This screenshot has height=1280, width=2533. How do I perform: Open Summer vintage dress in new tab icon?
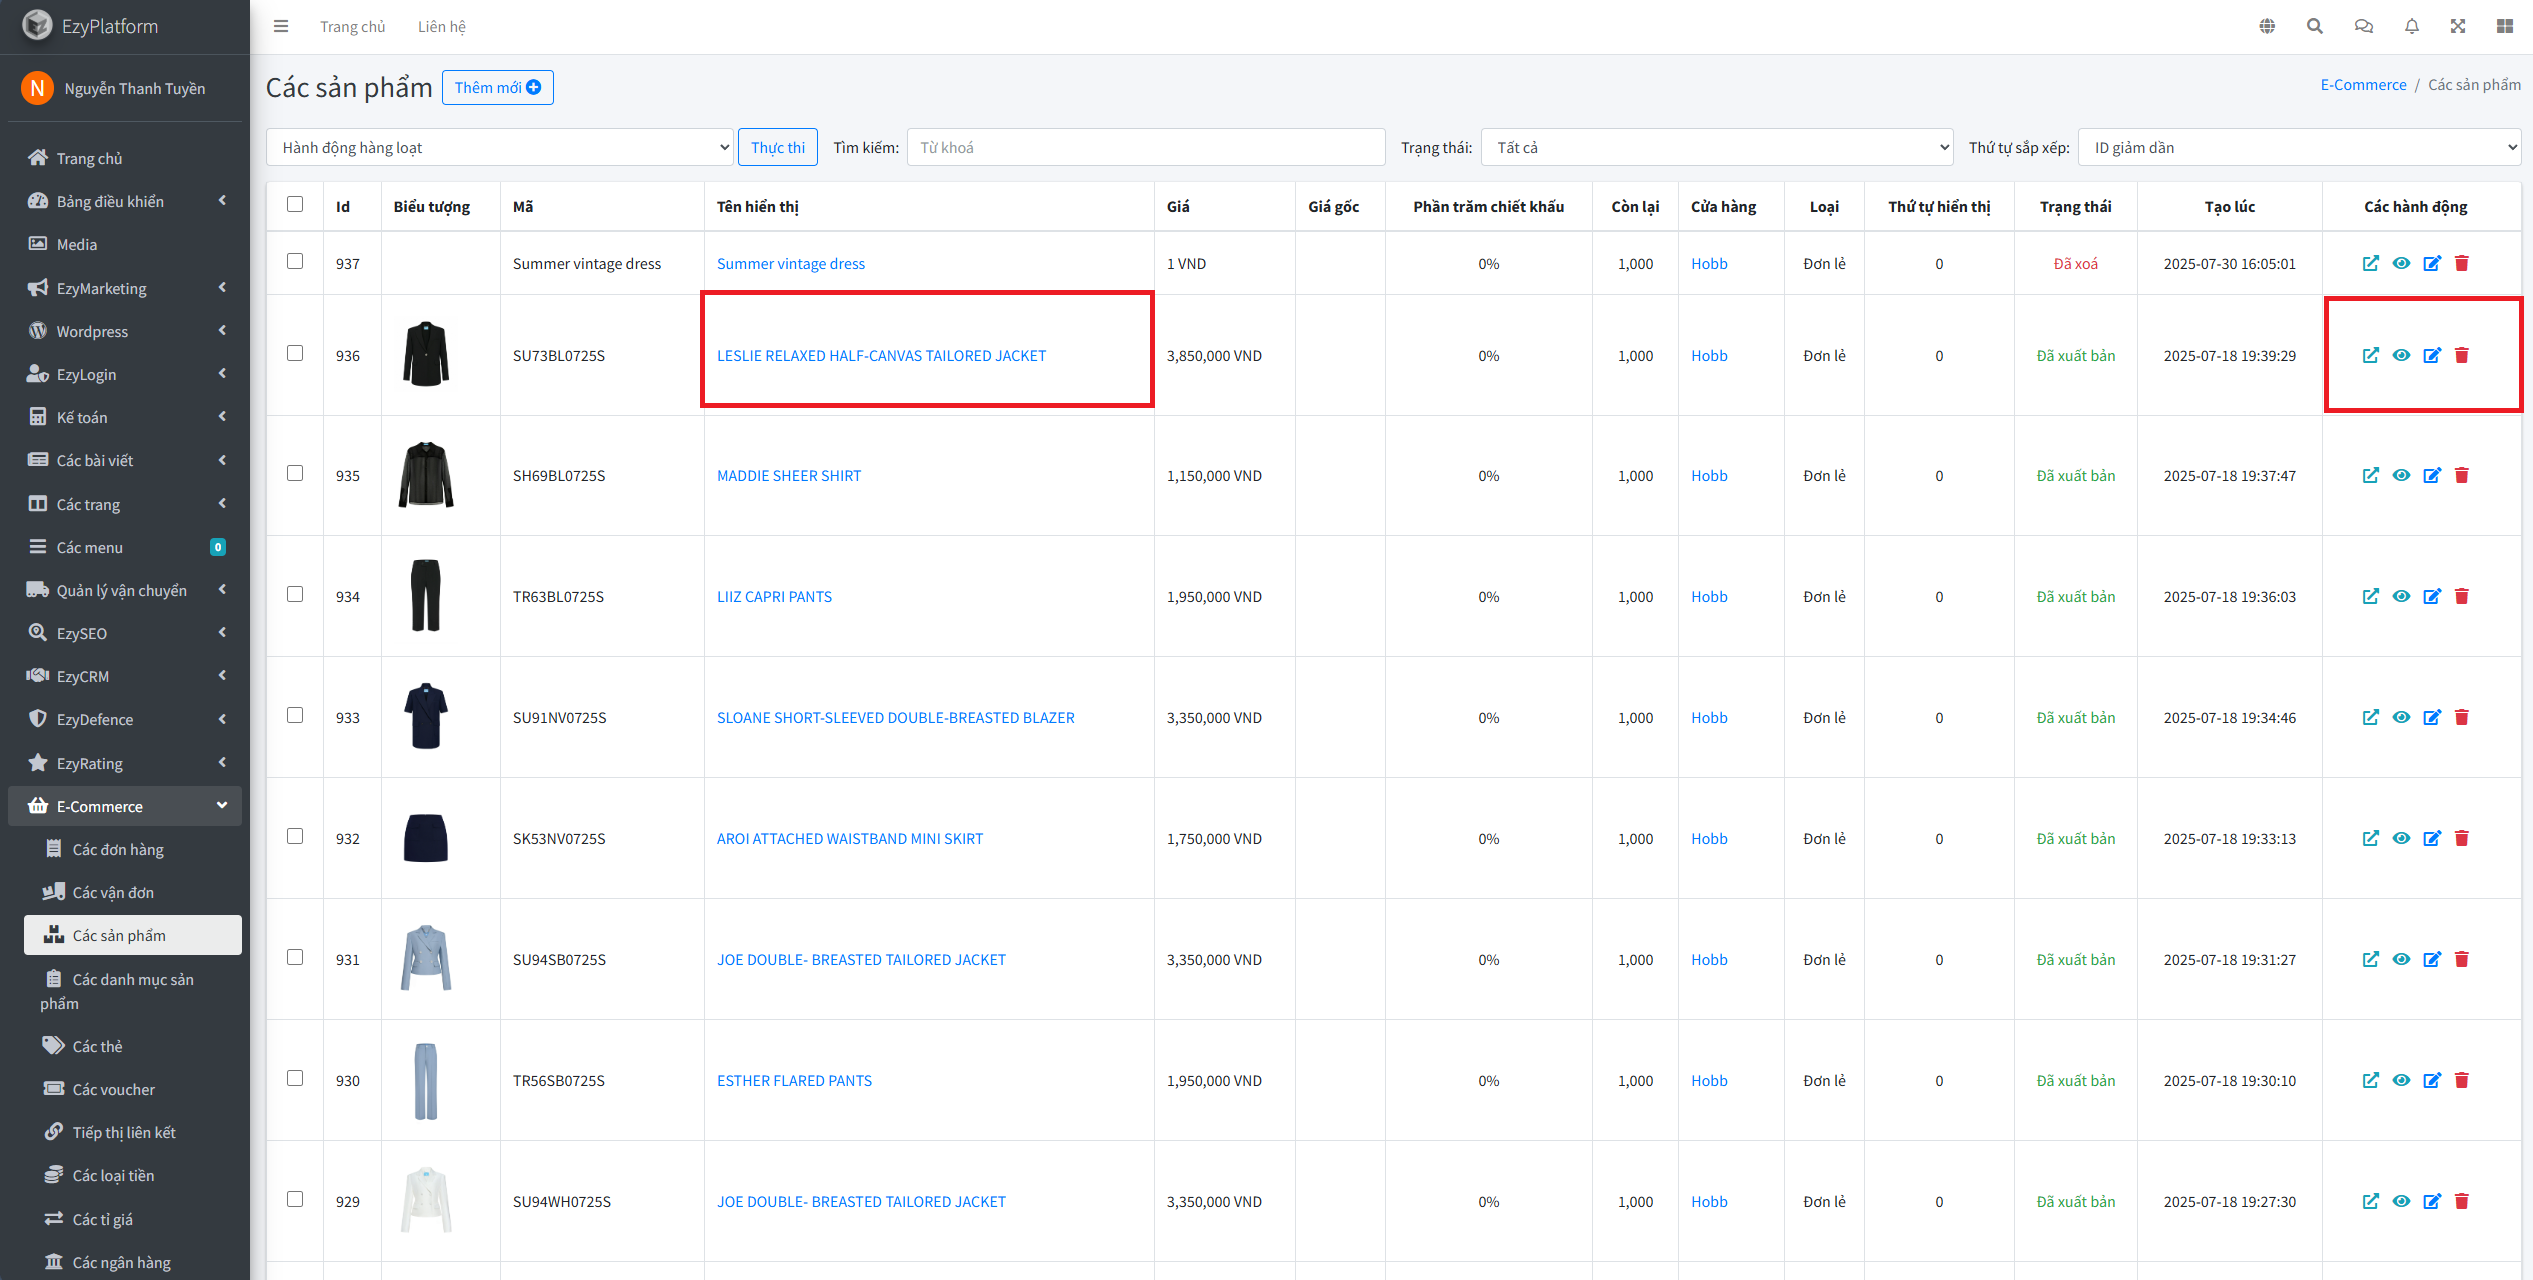click(x=2370, y=264)
